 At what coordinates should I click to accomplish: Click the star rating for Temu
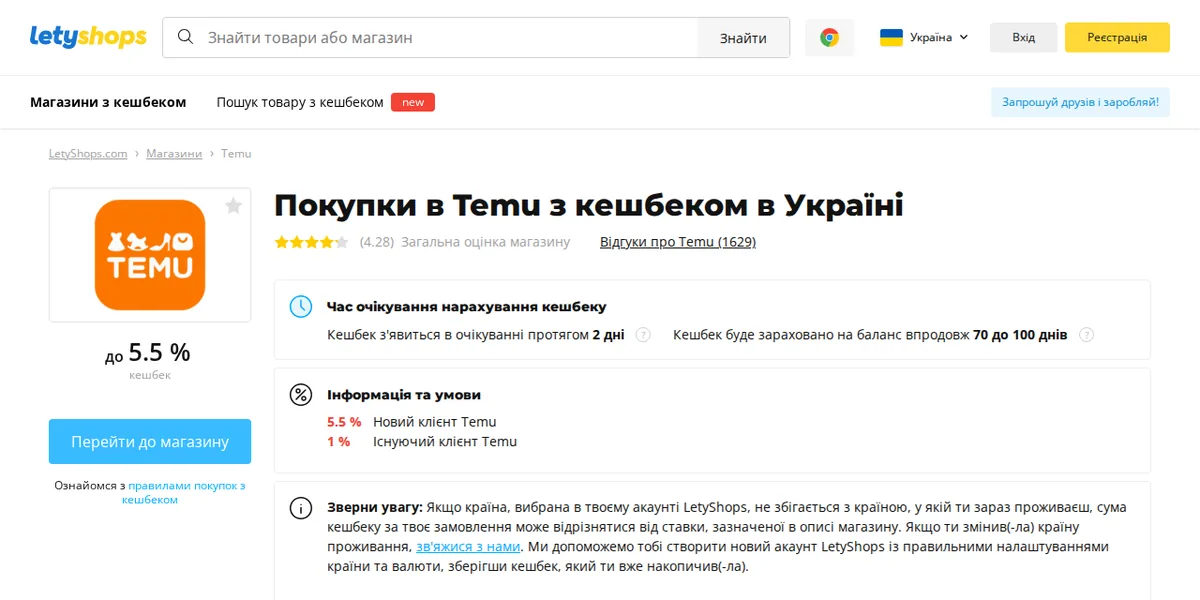(x=311, y=242)
